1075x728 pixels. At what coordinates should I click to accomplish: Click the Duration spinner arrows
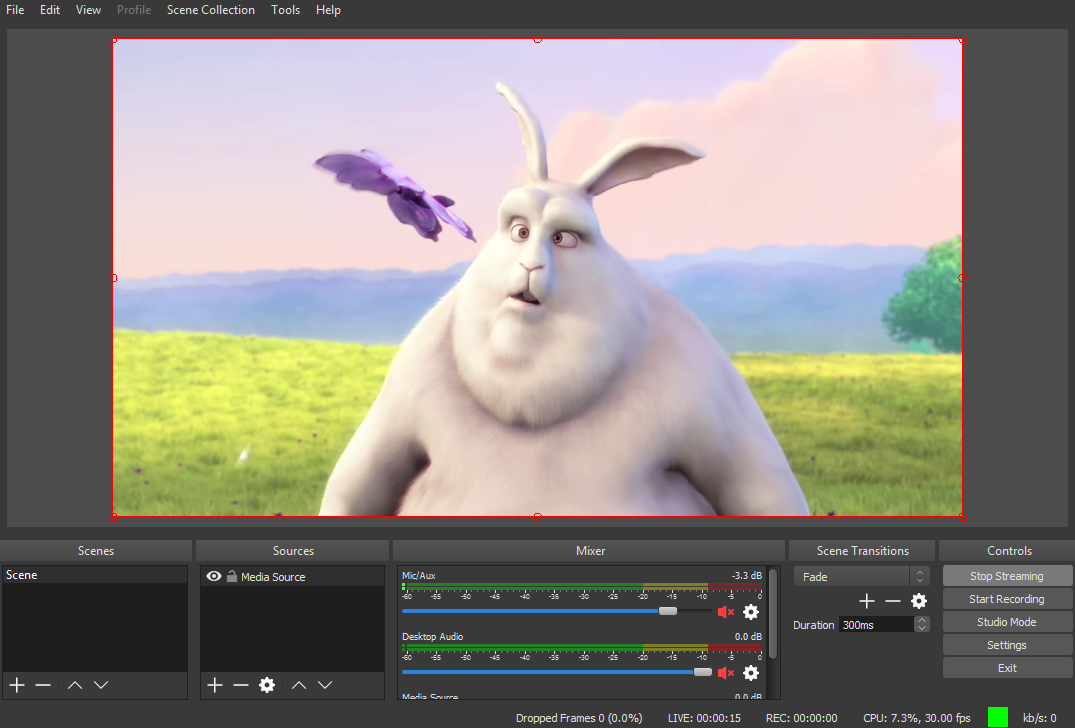(x=921, y=624)
